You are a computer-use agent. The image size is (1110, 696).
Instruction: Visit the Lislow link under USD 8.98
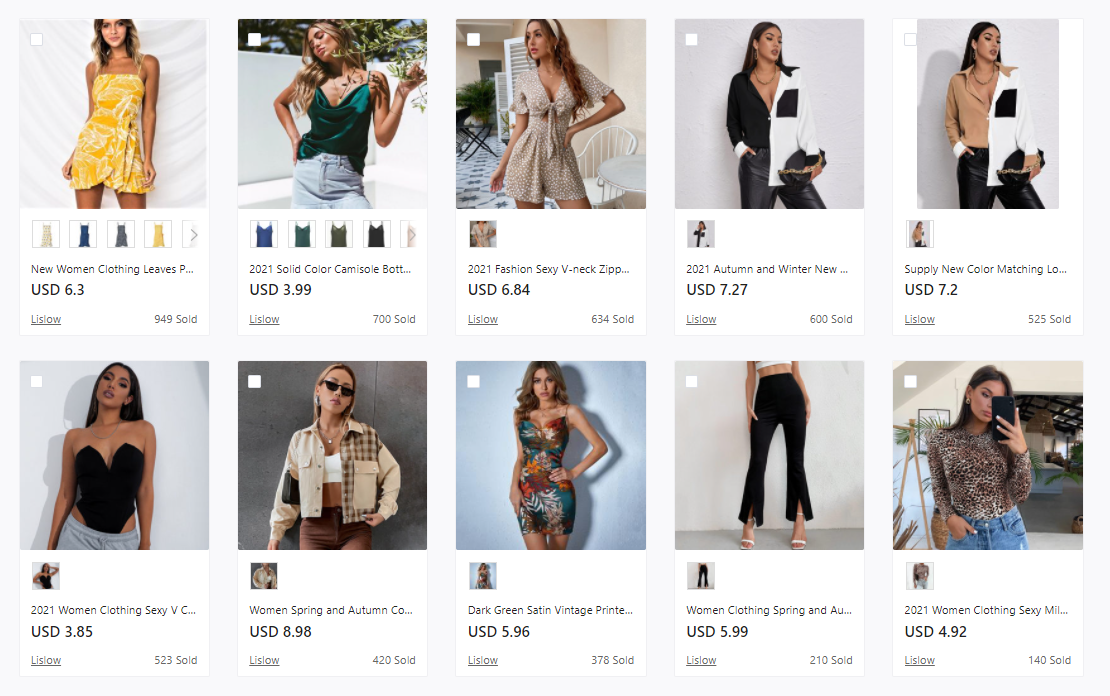[x=264, y=660]
